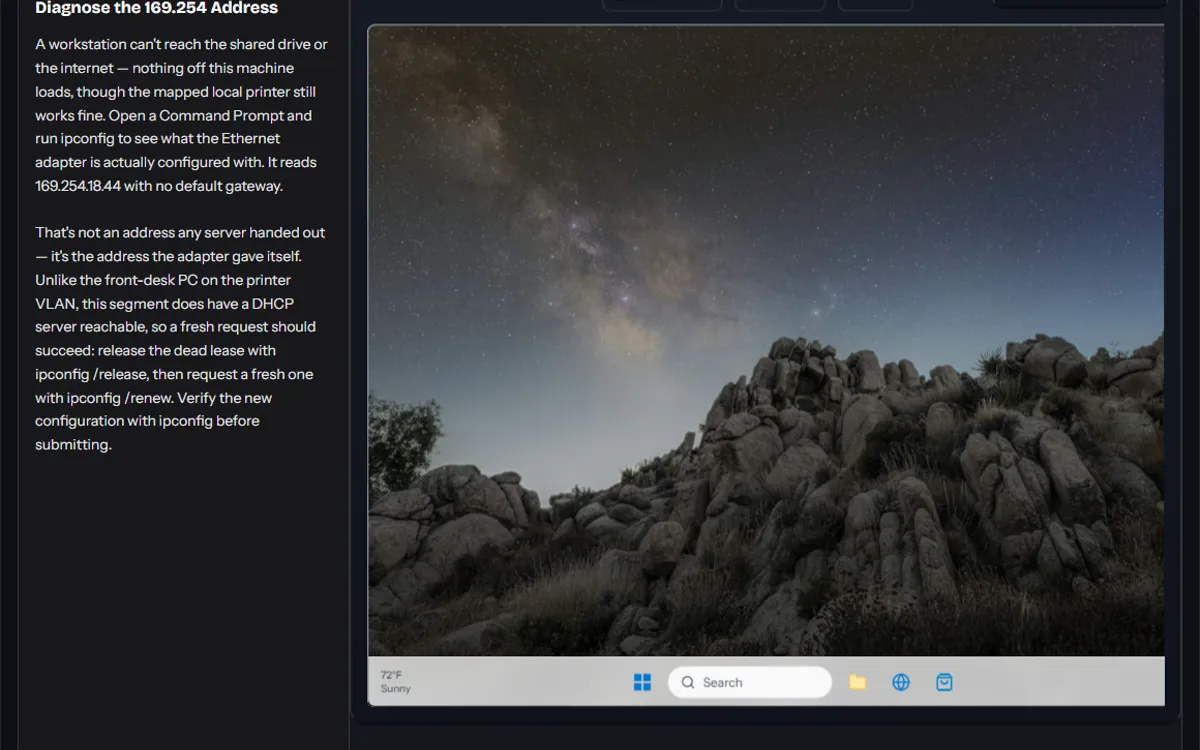Screen dimensions: 1200x750
Task: Click the cropped middle button above the desktop
Action: (780, 5)
